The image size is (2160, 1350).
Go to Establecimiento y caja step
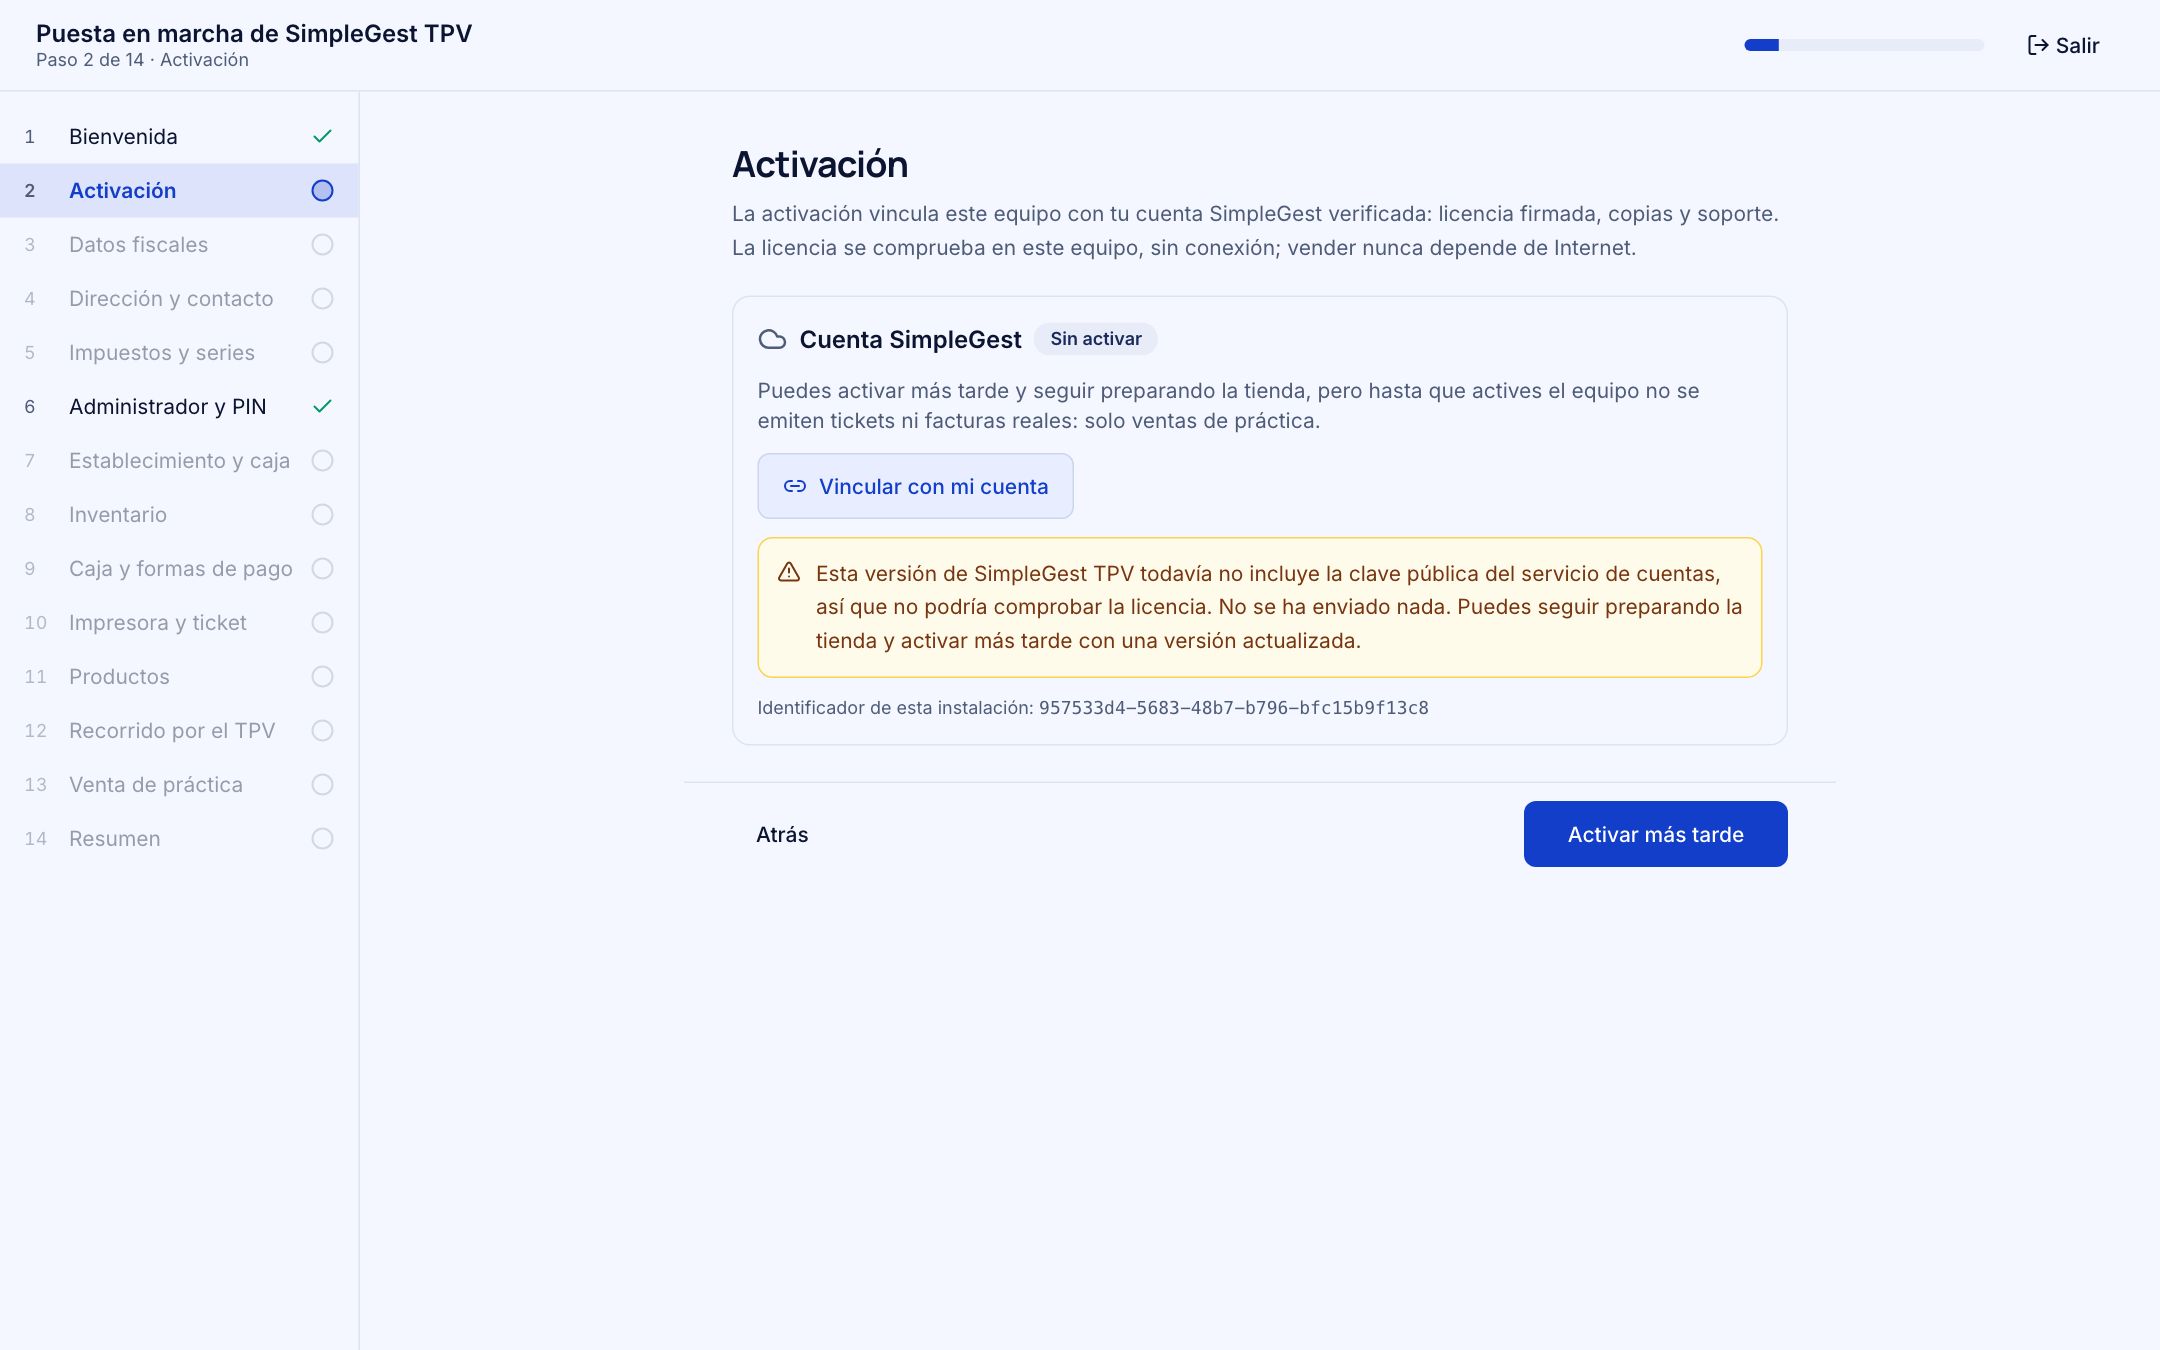pos(179,460)
